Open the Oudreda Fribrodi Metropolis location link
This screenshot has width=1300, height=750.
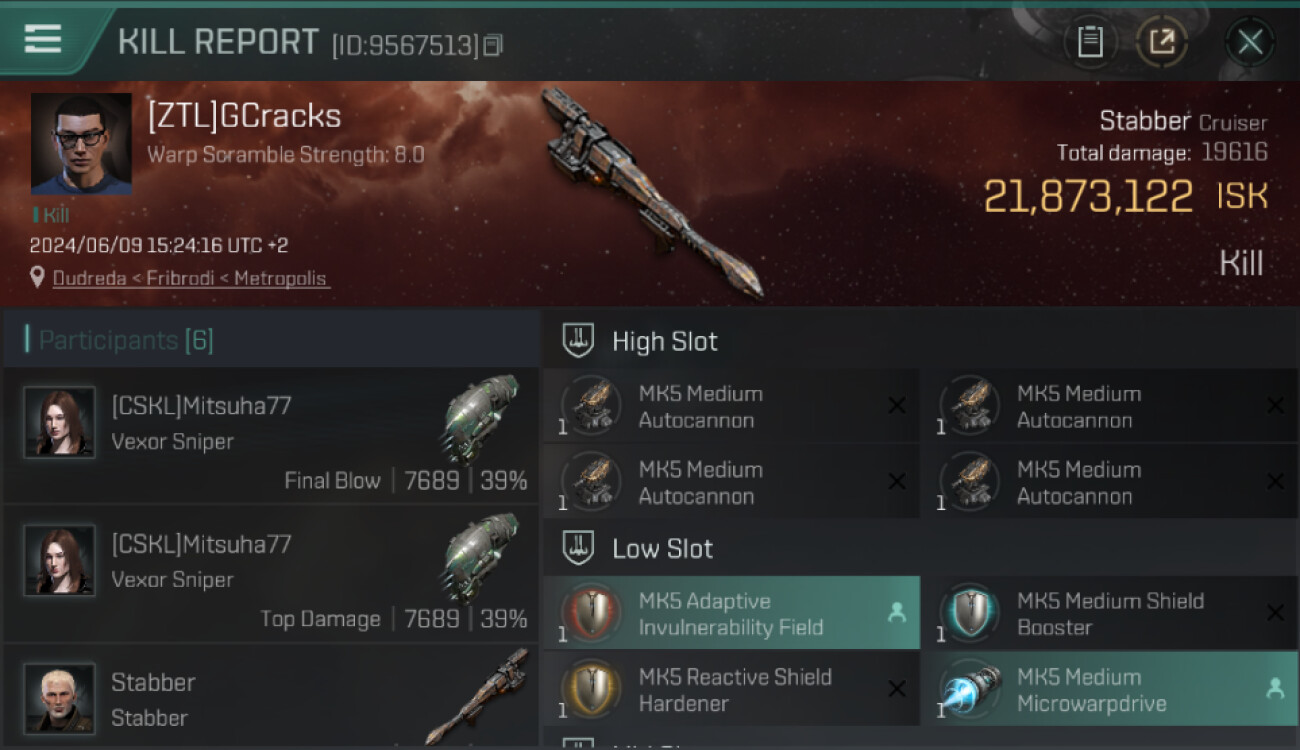(x=190, y=278)
